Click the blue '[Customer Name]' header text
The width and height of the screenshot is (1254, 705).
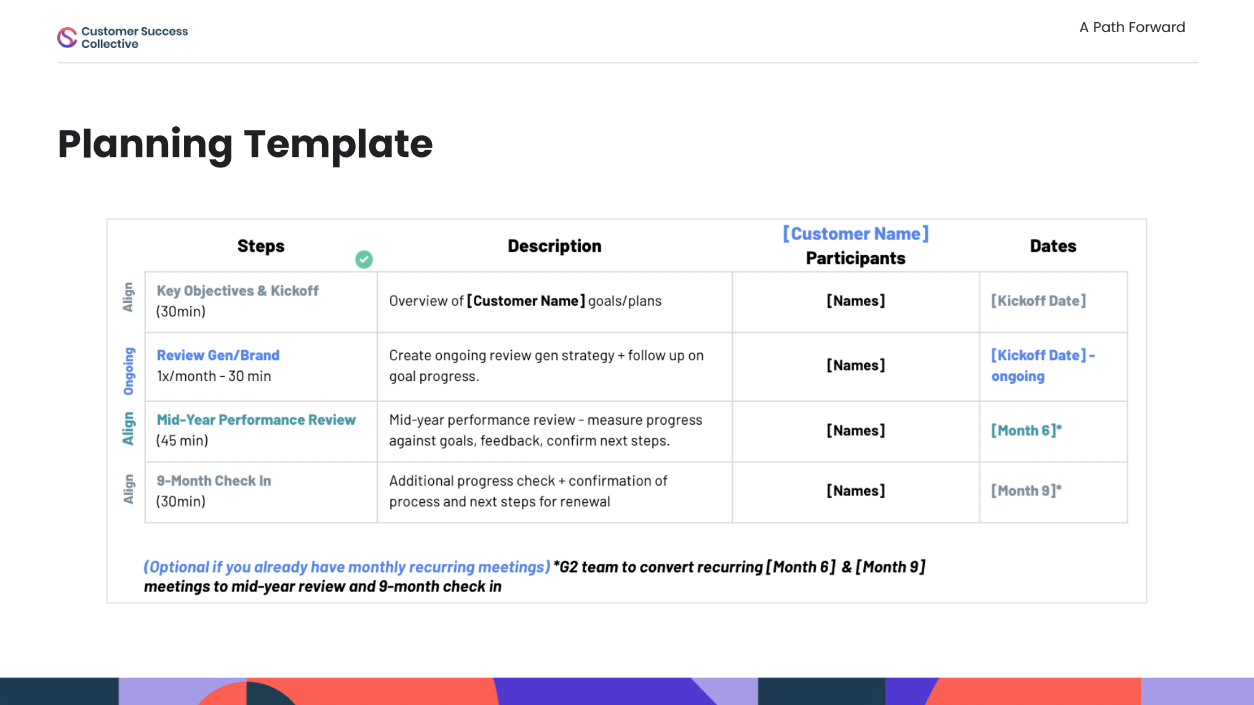point(856,234)
